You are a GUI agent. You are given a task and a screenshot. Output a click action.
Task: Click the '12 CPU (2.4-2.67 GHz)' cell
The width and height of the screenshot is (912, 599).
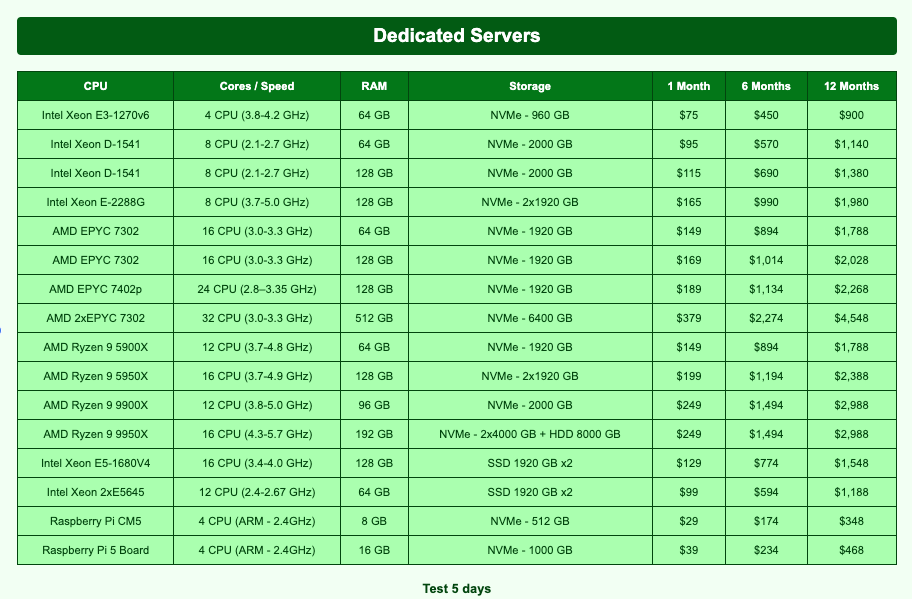click(x=256, y=493)
